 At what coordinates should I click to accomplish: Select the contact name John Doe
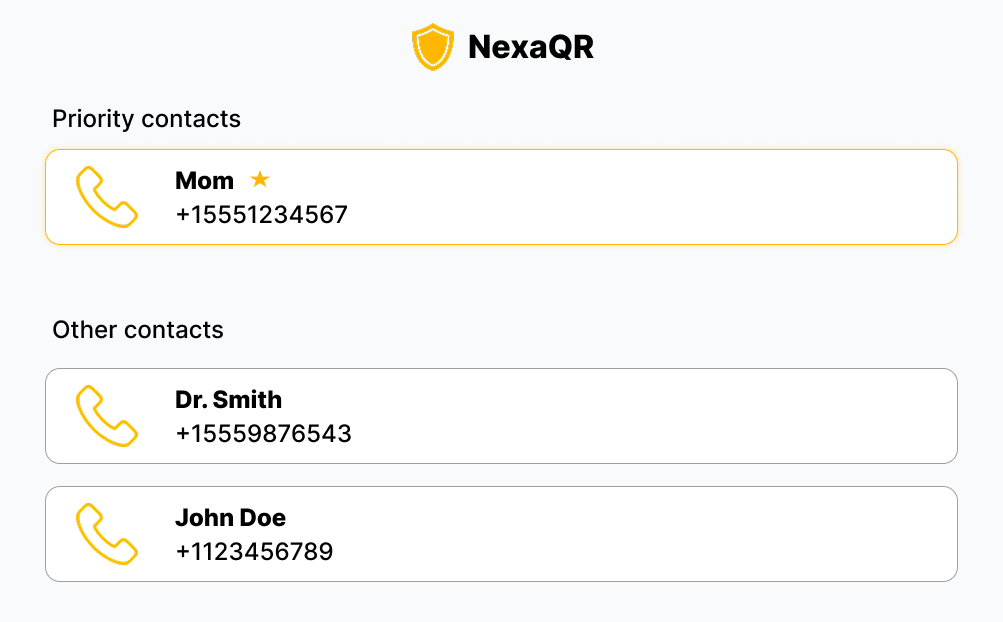[x=230, y=517]
